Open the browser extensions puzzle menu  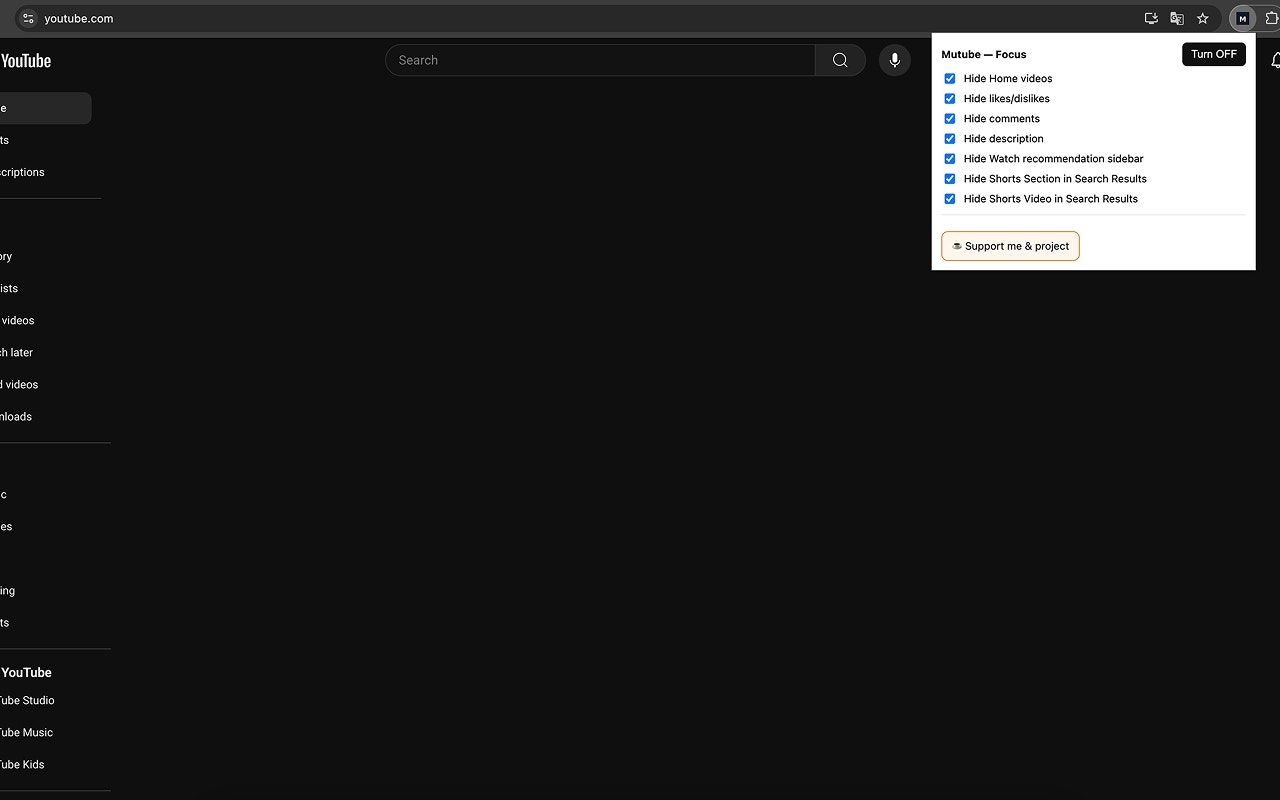point(1271,18)
